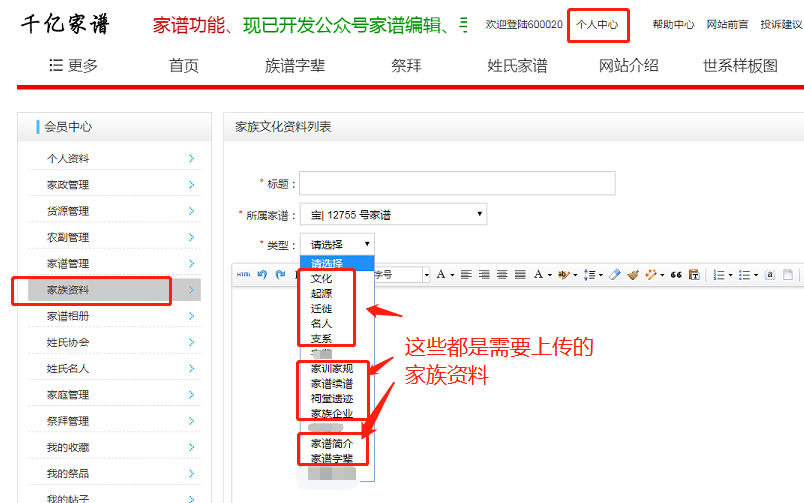Open the line spacing dropdown arrow

(601, 275)
